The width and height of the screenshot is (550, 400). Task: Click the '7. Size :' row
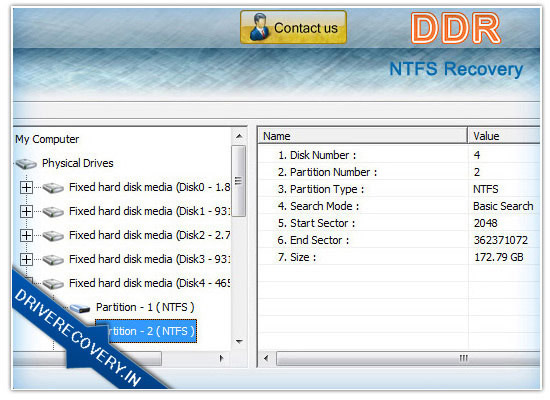coord(399,257)
